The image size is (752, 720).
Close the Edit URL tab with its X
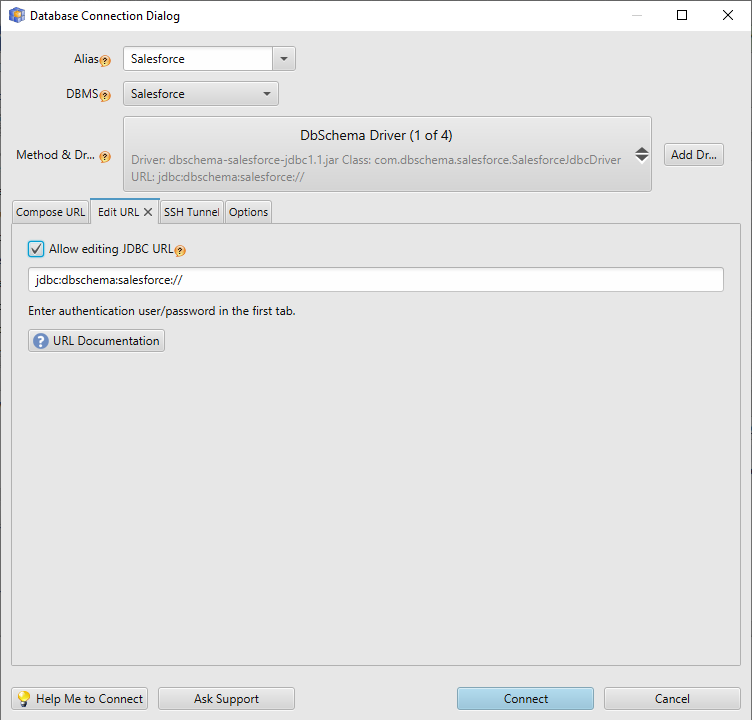(x=148, y=212)
